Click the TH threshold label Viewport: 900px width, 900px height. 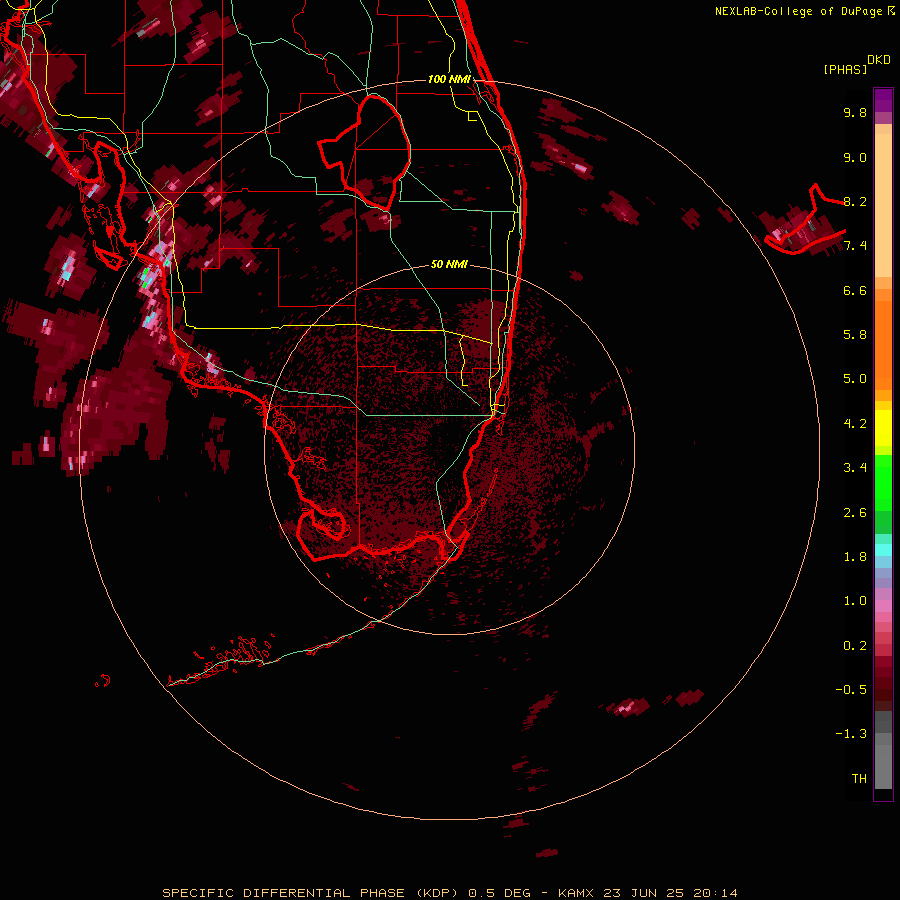pyautogui.click(x=859, y=779)
